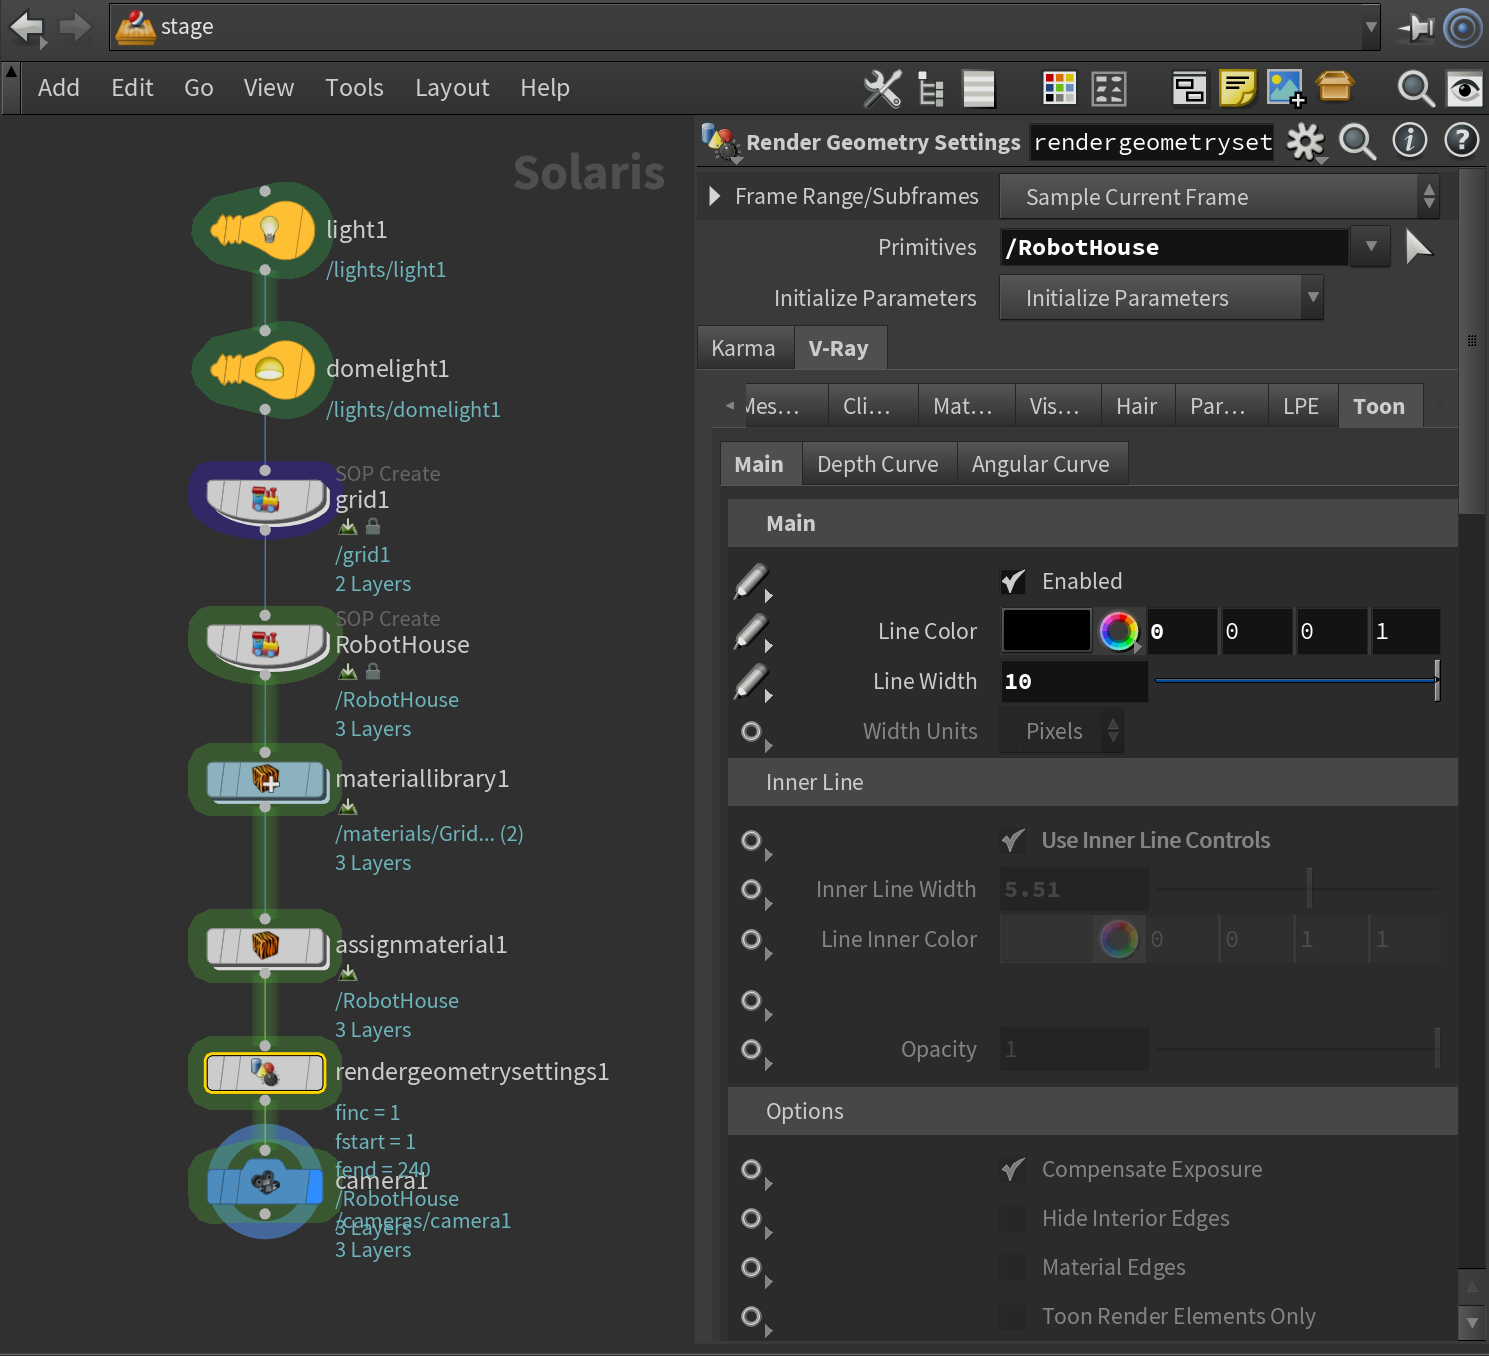The height and width of the screenshot is (1356, 1489).
Task: Click the node name field rendergeometryset
Action: 1152,142
